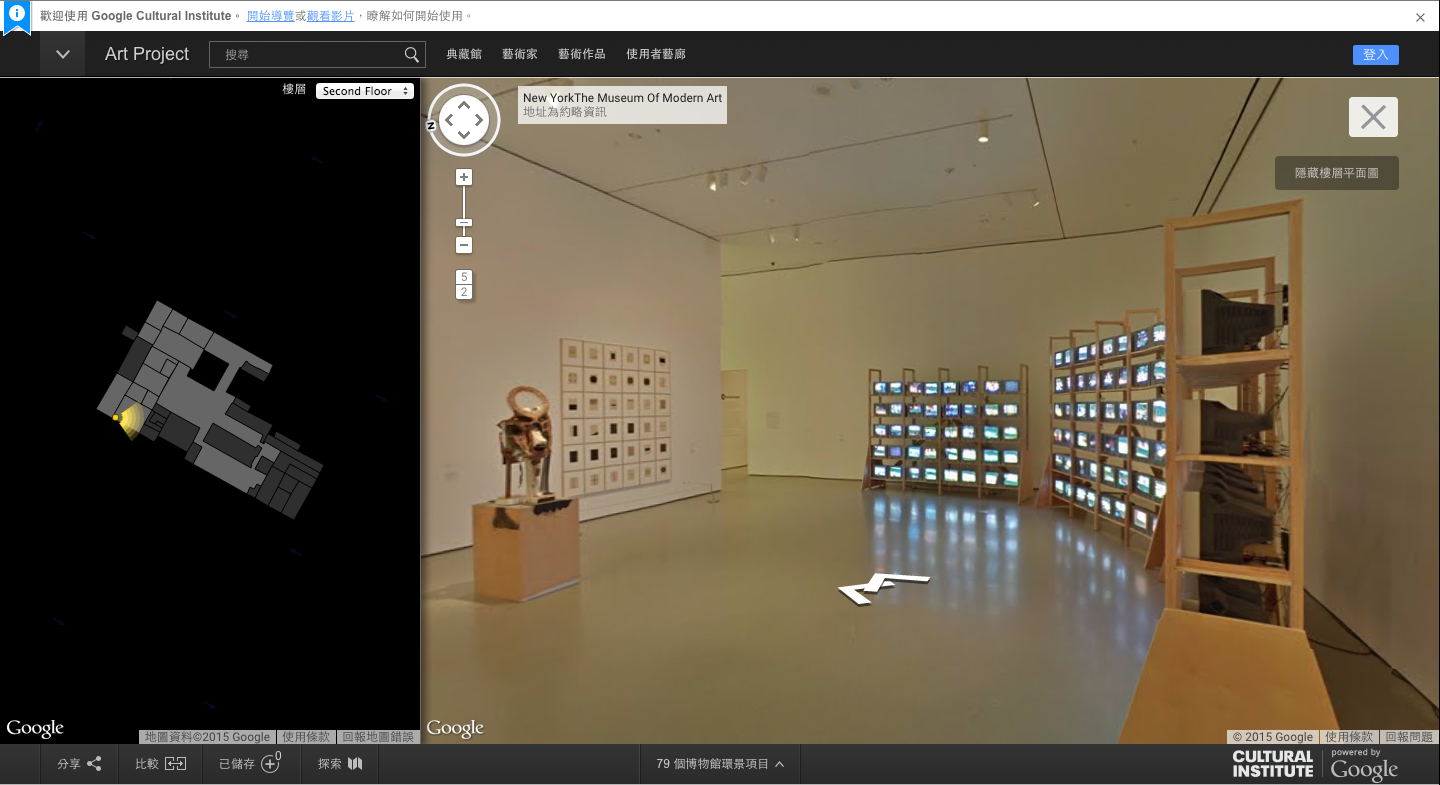This screenshot has width=1440, height=785.
Task: Expand the 79 museum view items panel
Action: click(x=720, y=764)
